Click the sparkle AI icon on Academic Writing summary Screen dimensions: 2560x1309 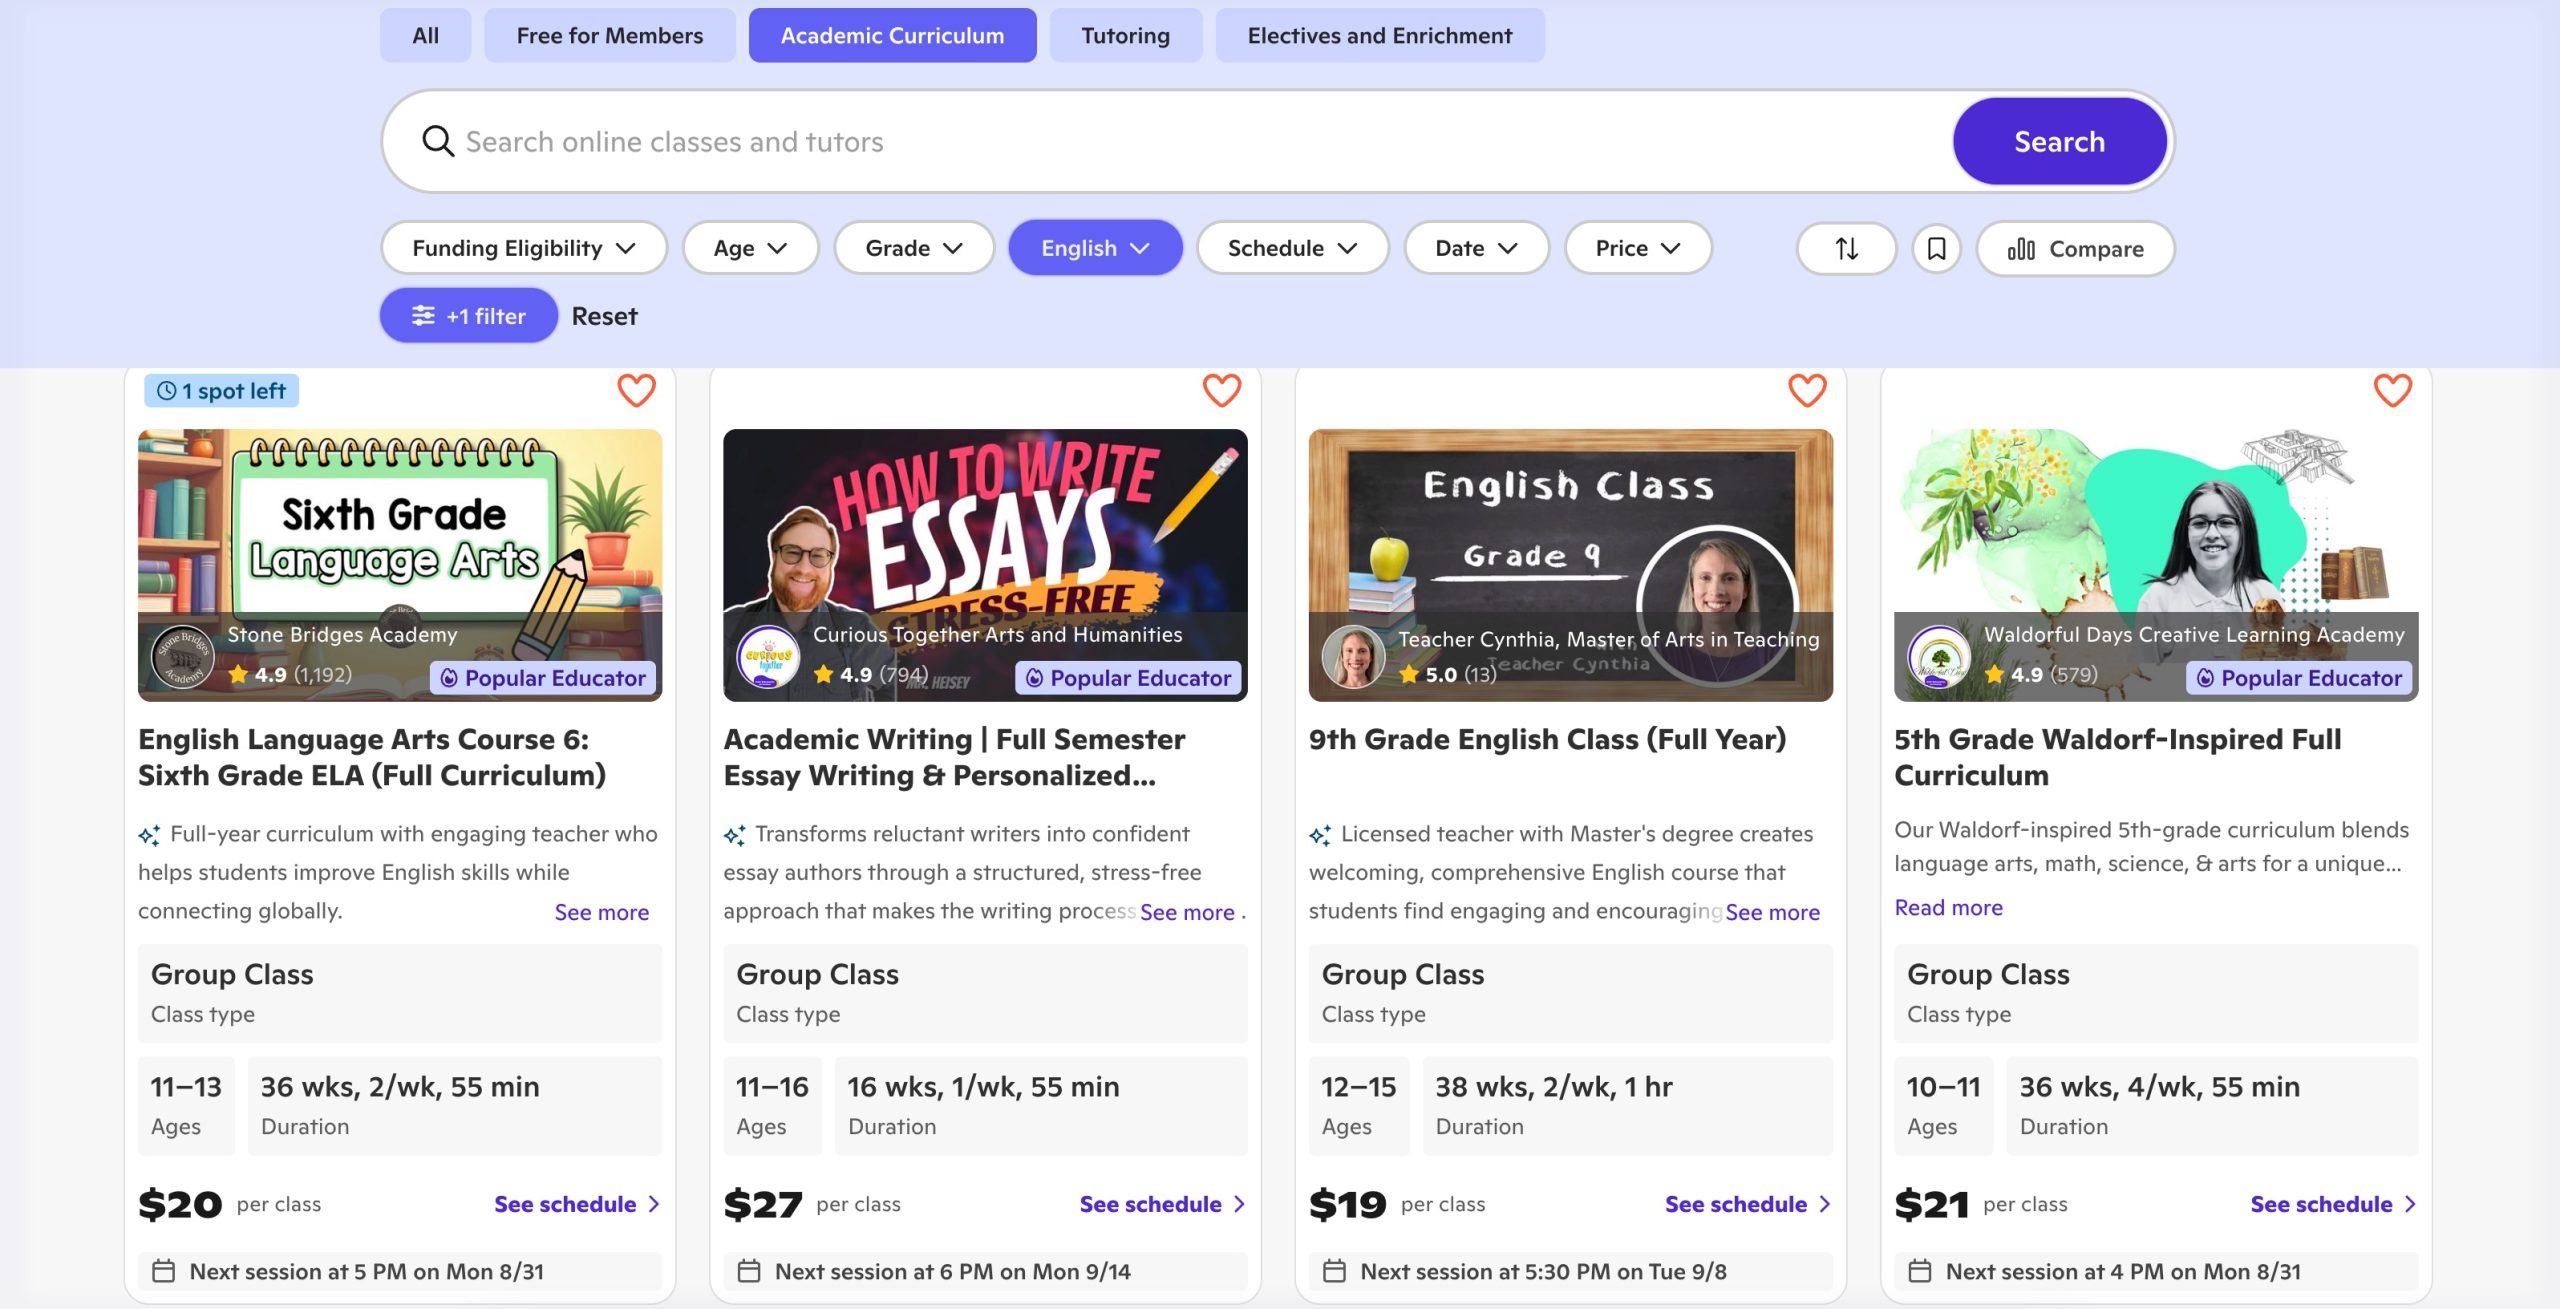coord(735,835)
